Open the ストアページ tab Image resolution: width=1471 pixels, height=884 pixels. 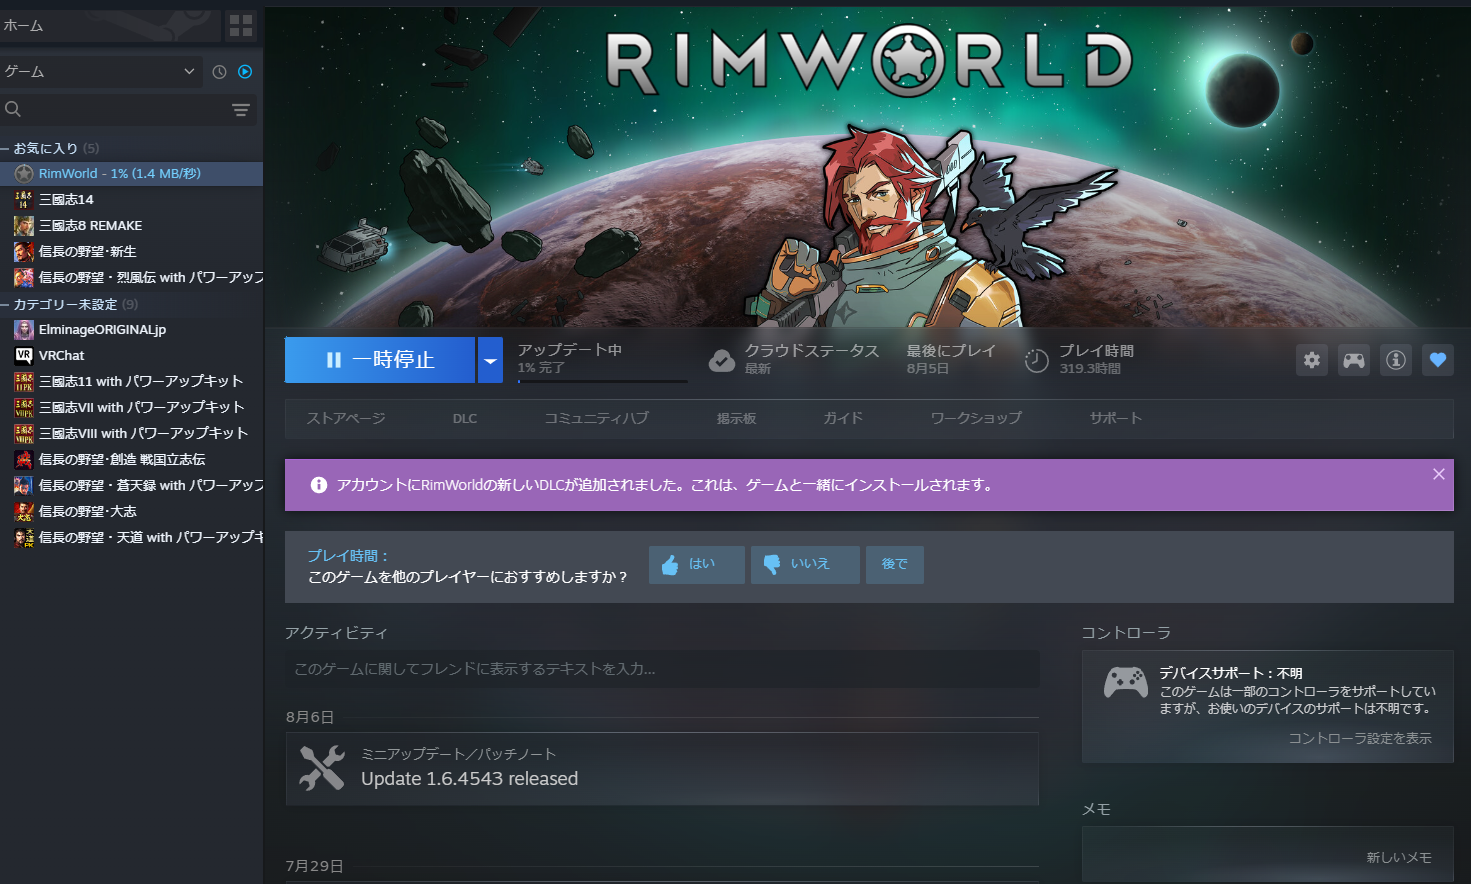click(346, 418)
